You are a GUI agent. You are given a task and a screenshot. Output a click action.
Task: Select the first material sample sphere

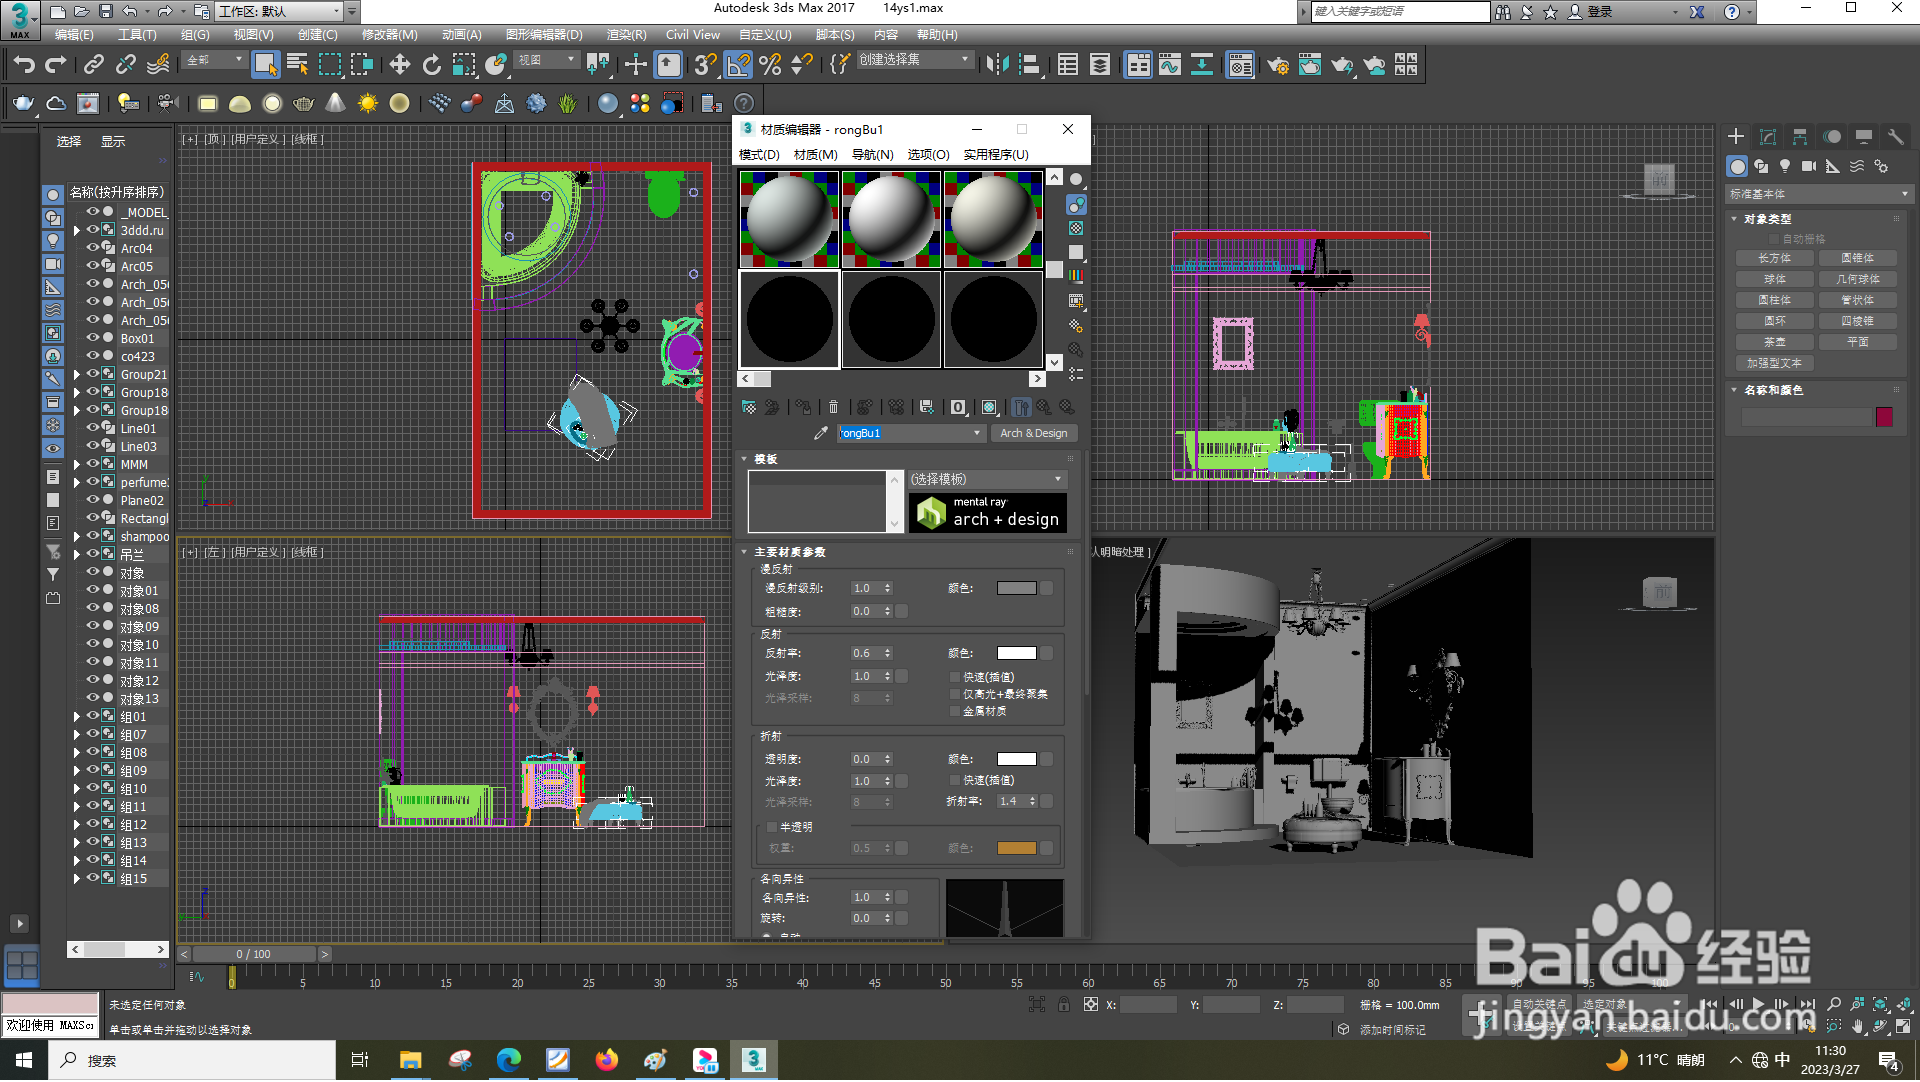789,219
